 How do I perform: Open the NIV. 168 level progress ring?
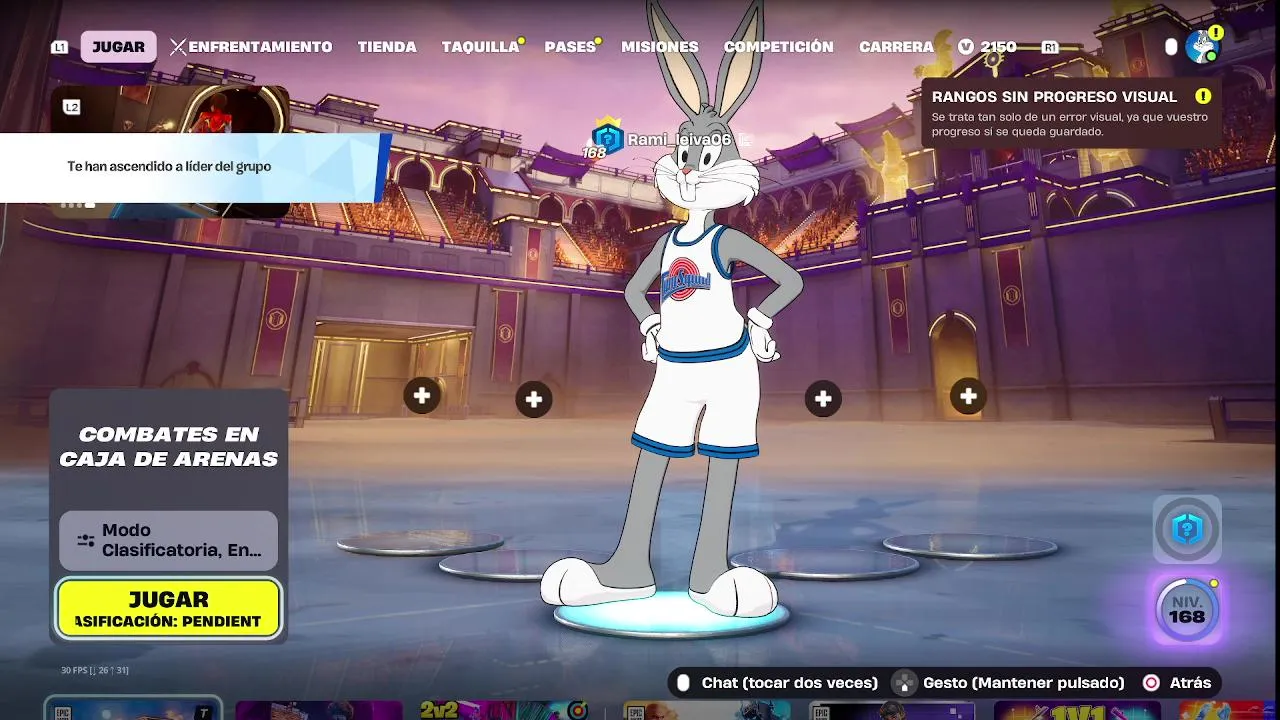pyautogui.click(x=1187, y=608)
